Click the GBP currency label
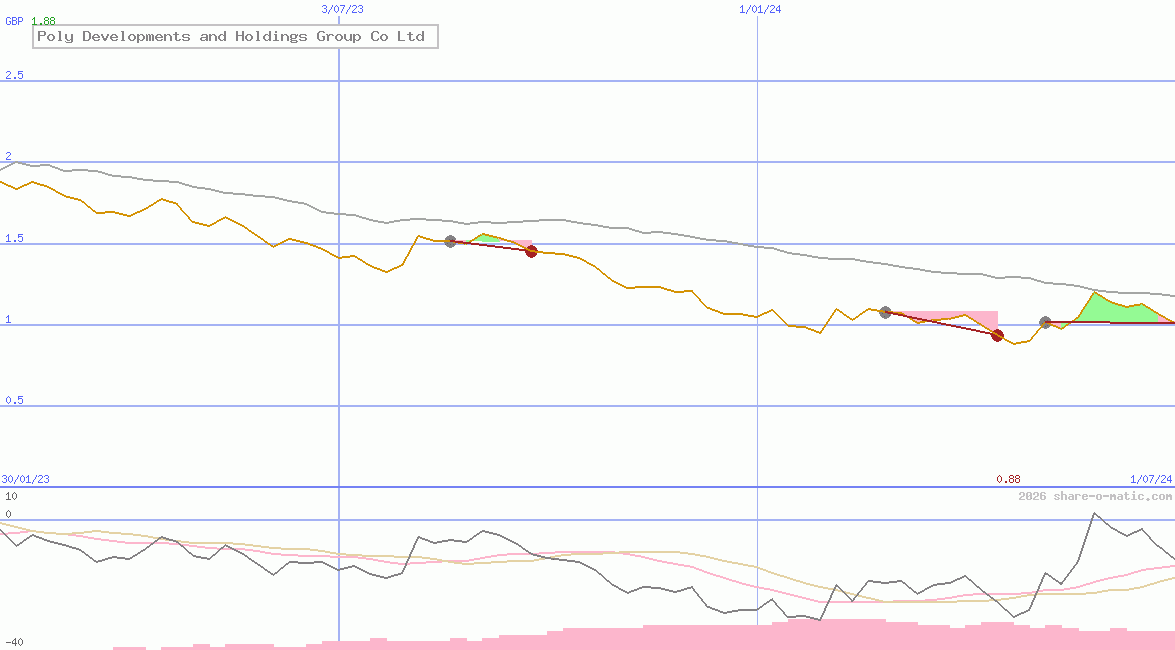The image size is (1175, 650). click(14, 21)
